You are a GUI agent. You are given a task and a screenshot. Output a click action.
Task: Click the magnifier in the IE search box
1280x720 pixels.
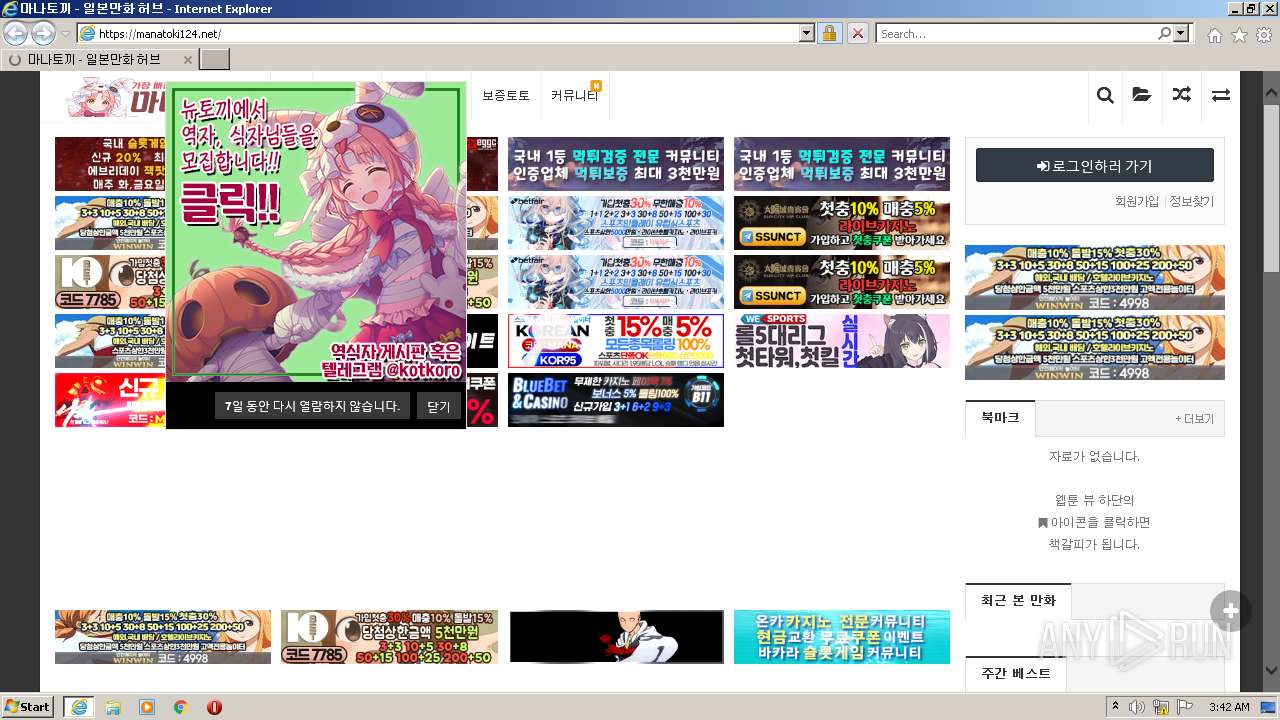[x=1164, y=33]
